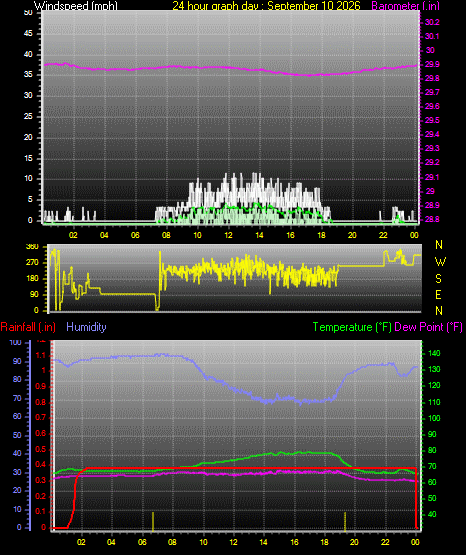Screen dimensions: 466x555
Task: Click the E compass label on wind direction chart
Action: pyautogui.click(x=438, y=294)
